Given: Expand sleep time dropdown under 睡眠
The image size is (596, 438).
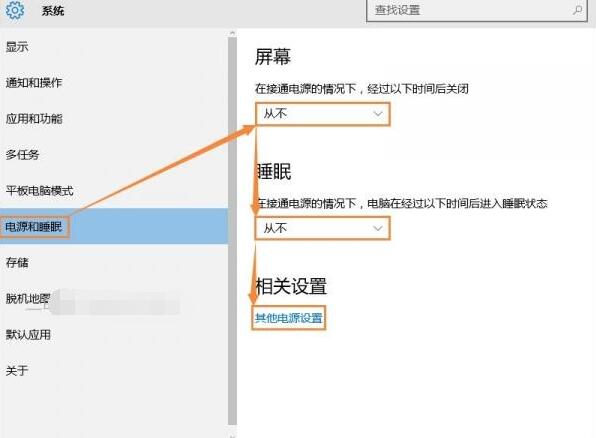Looking at the screenshot, I should (323, 228).
